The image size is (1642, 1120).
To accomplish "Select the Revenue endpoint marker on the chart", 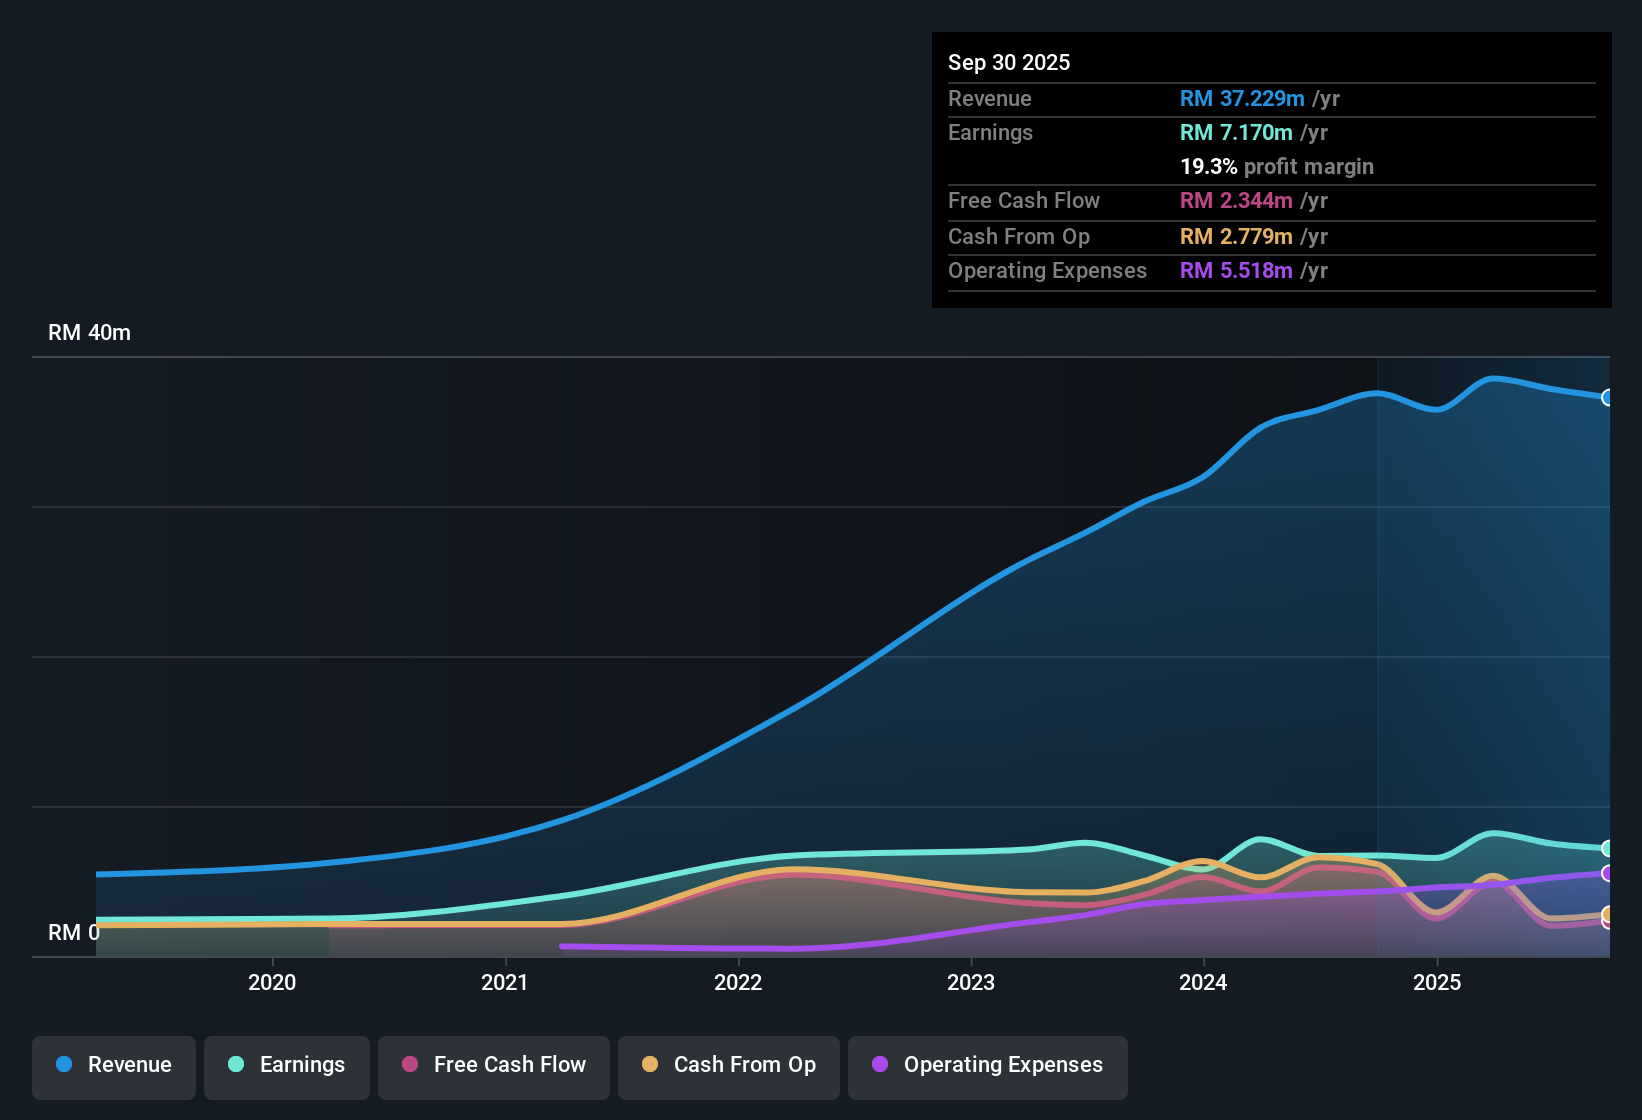I will [1608, 397].
